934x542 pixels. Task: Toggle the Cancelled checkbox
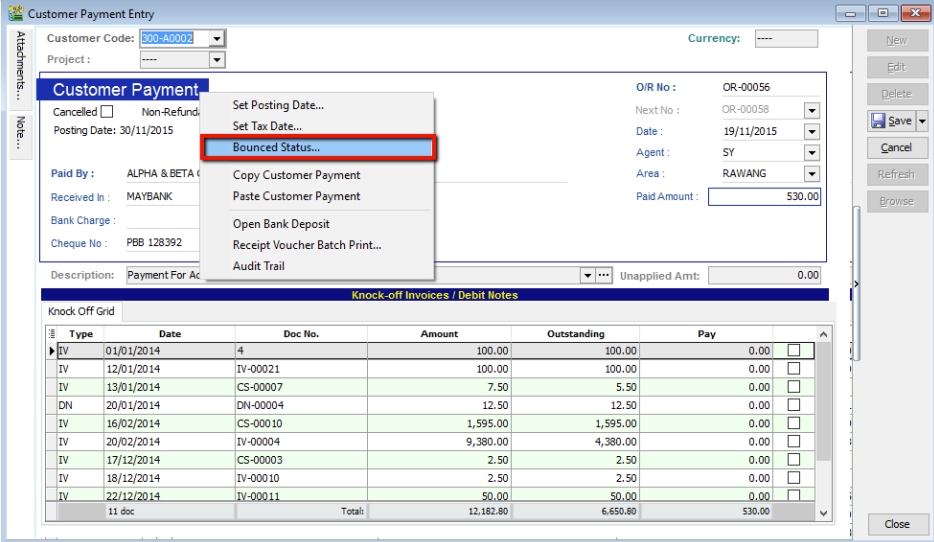pos(107,113)
